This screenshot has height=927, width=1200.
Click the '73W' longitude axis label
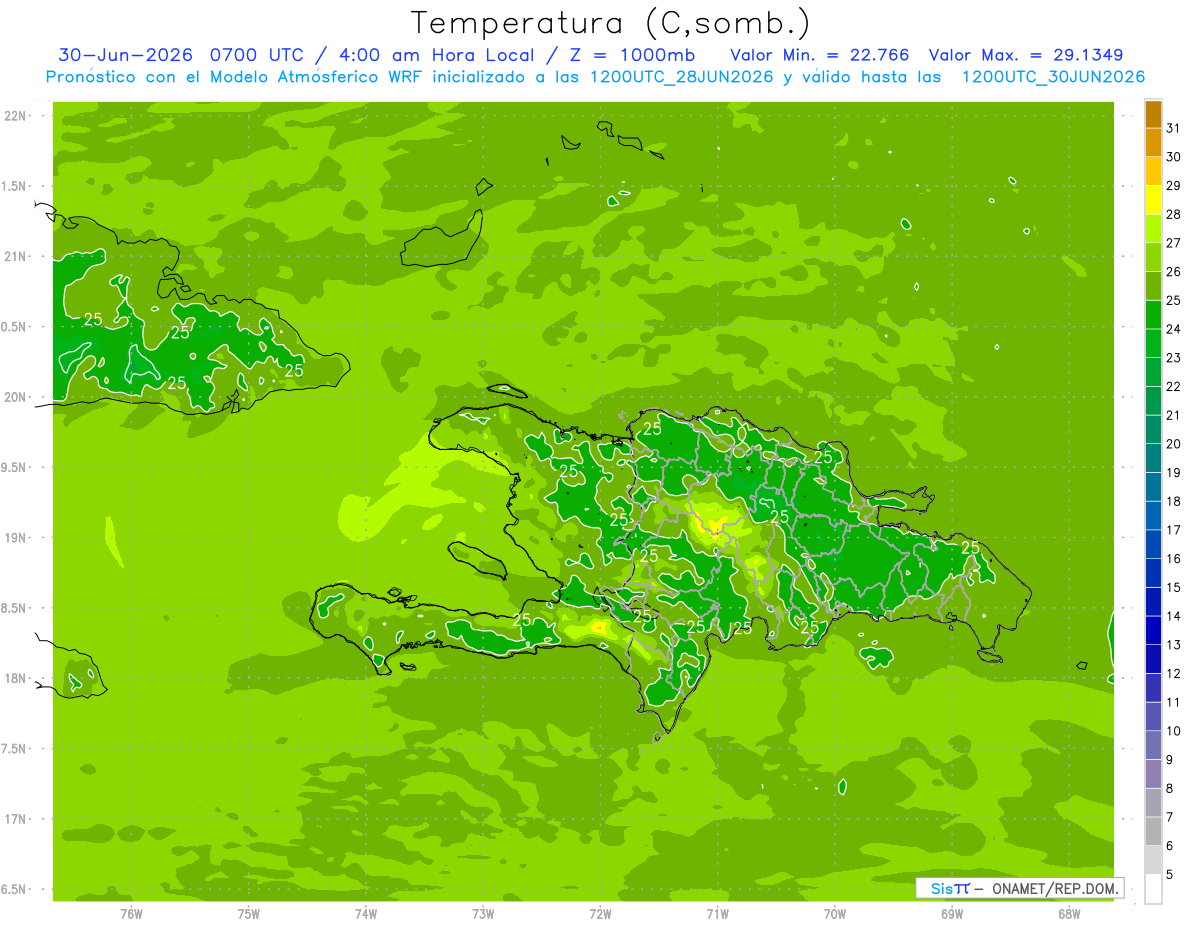pos(483,914)
